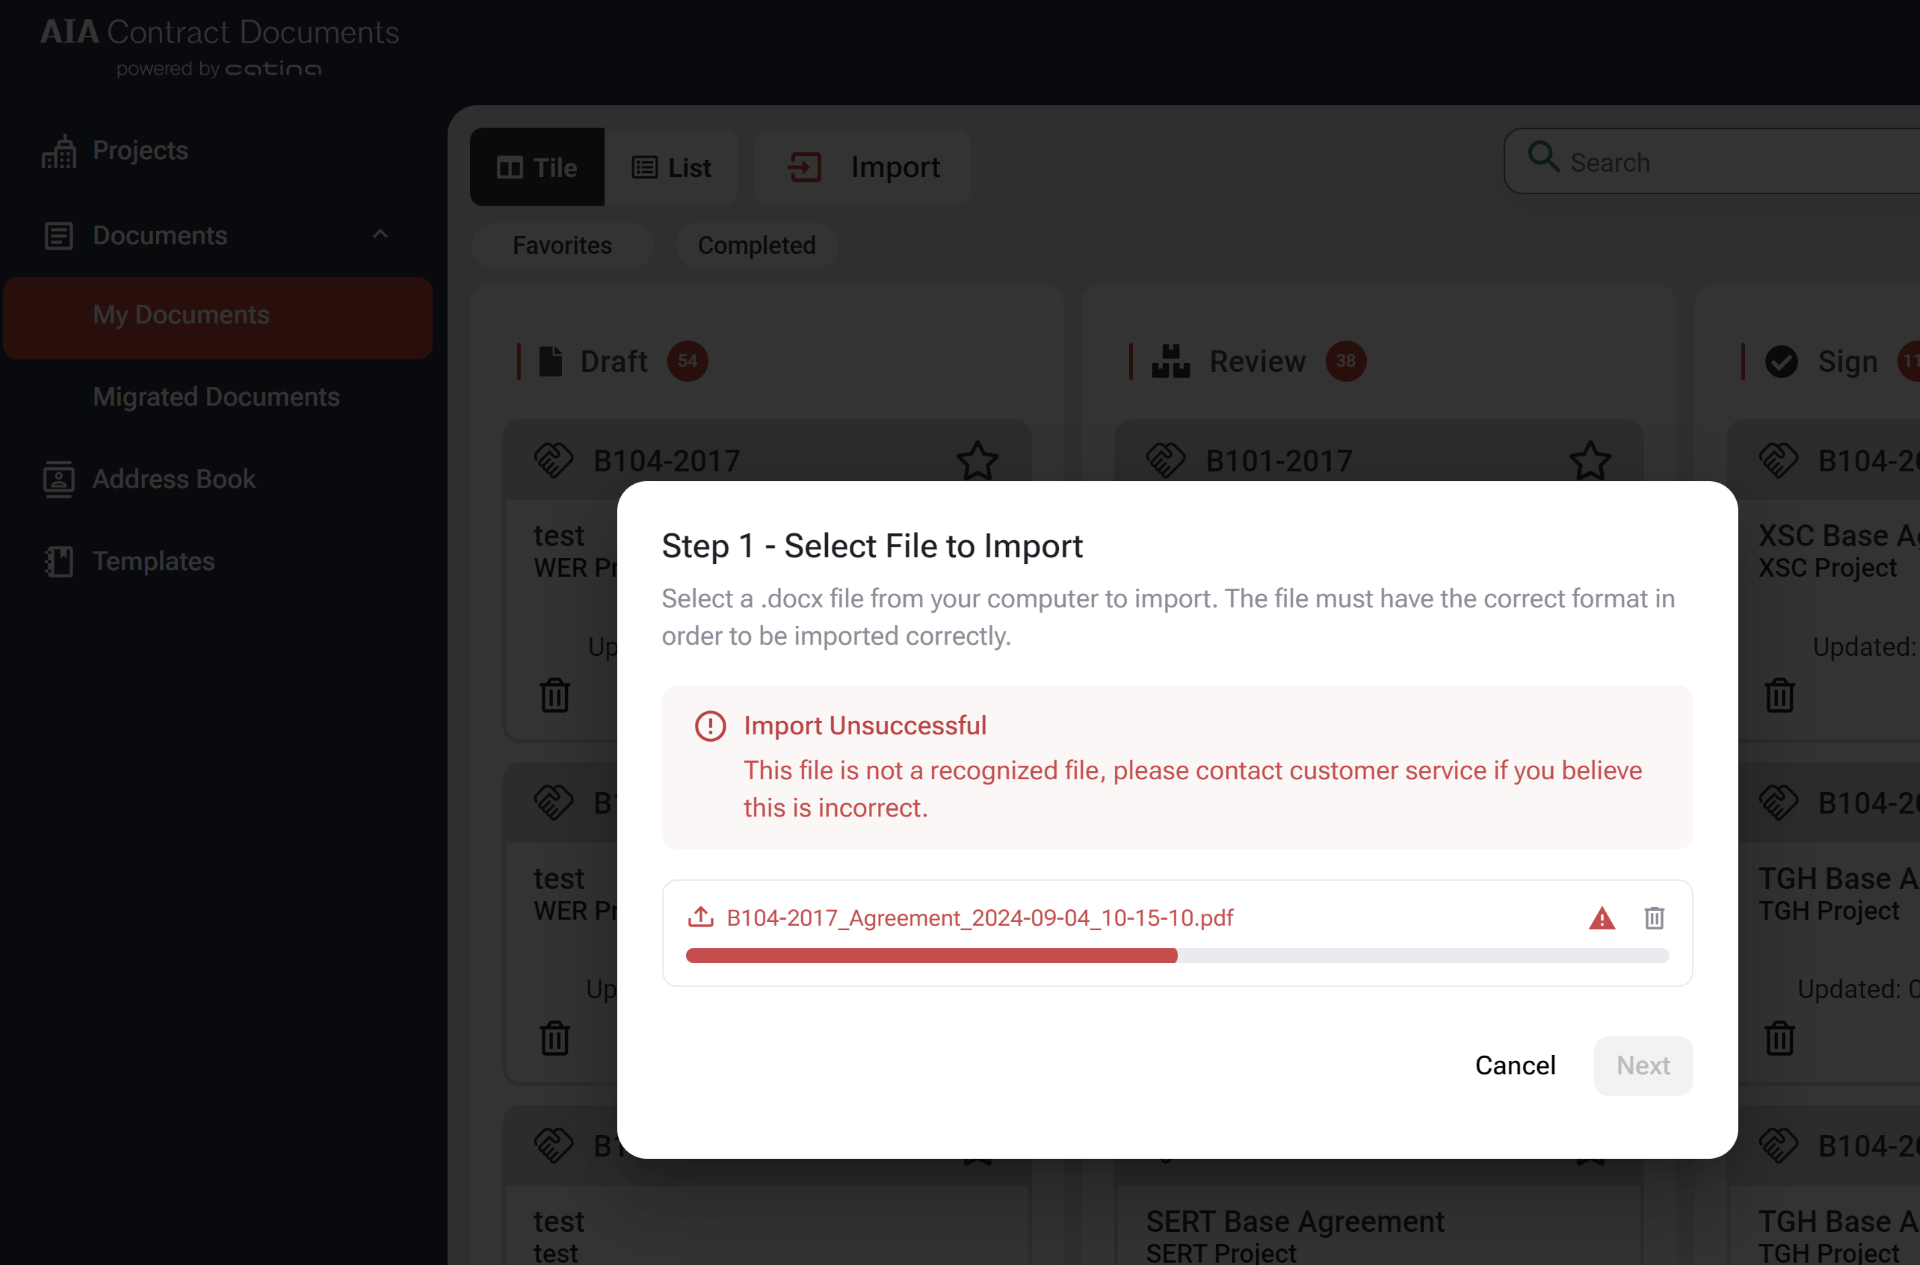Click the Review count badge 38
The height and width of the screenshot is (1265, 1920).
[1346, 361]
